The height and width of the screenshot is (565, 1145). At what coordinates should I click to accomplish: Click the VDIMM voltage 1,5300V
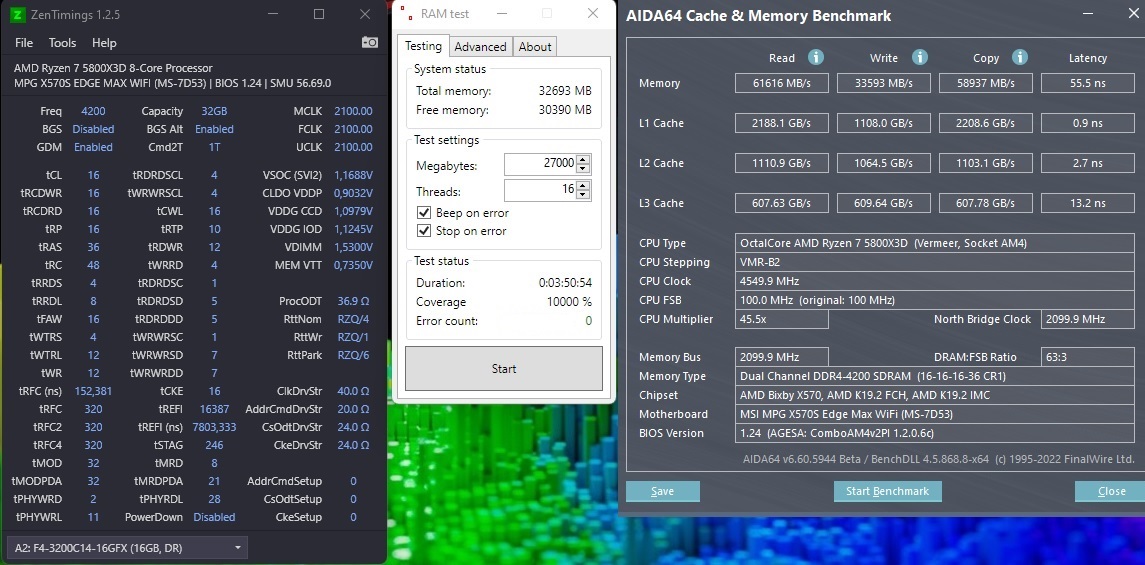(353, 247)
